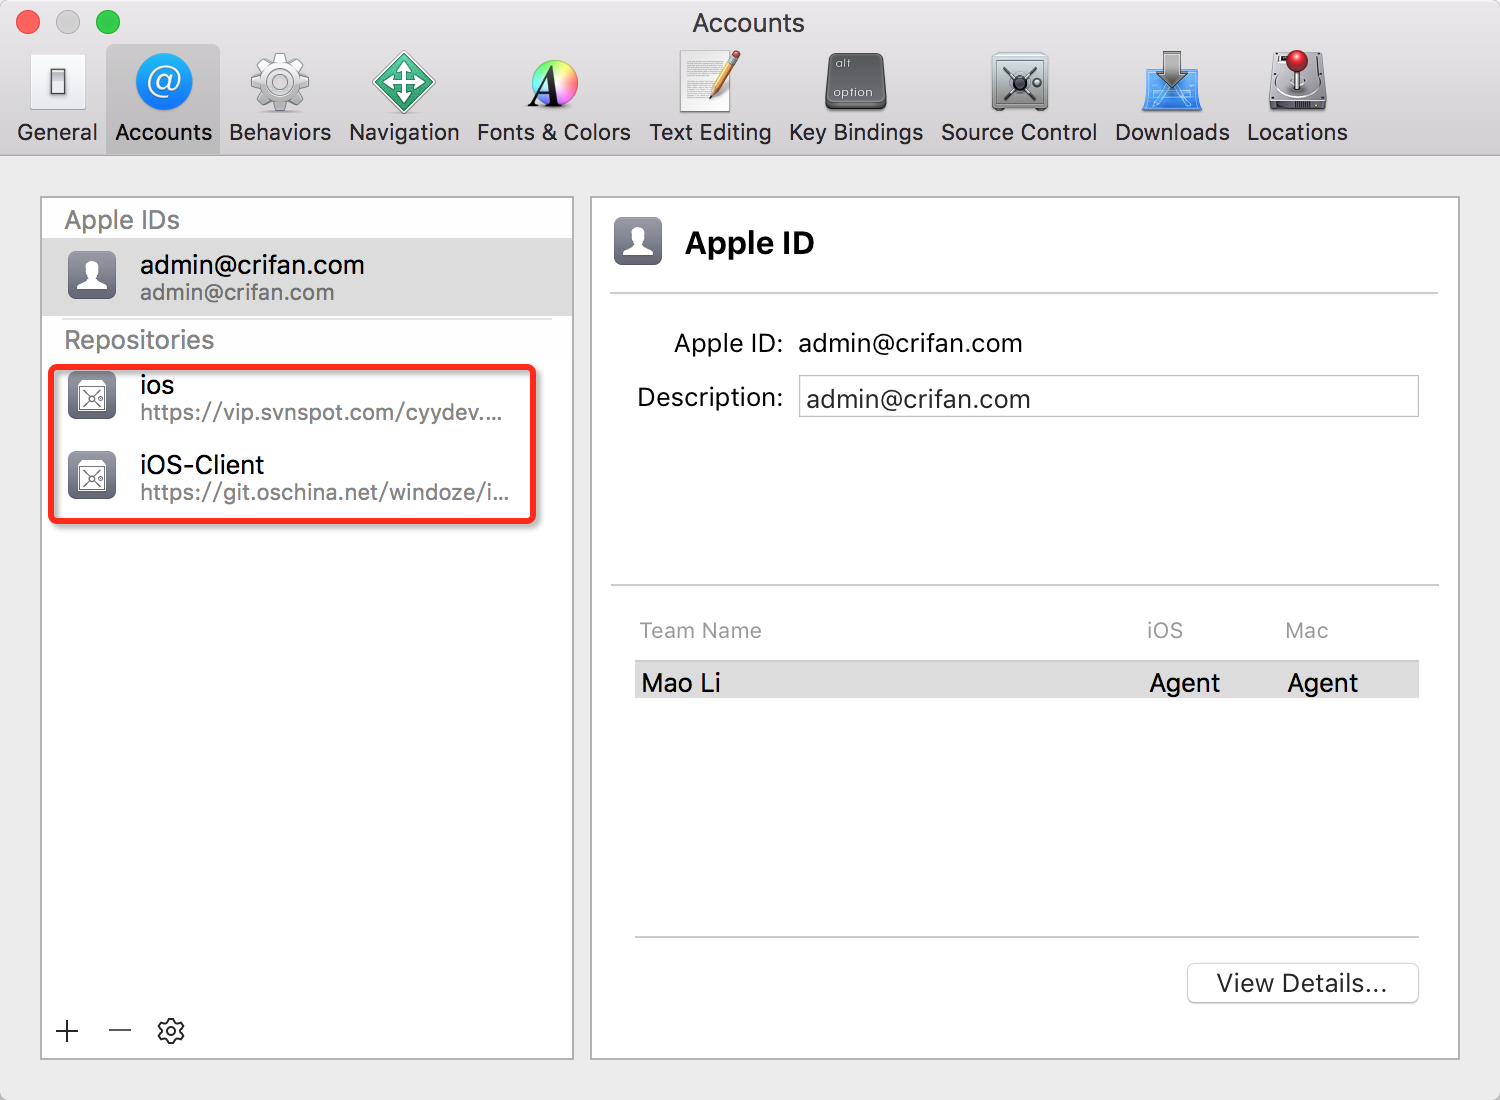
Task: Click the iOS-Client repository name
Action: click(x=202, y=465)
